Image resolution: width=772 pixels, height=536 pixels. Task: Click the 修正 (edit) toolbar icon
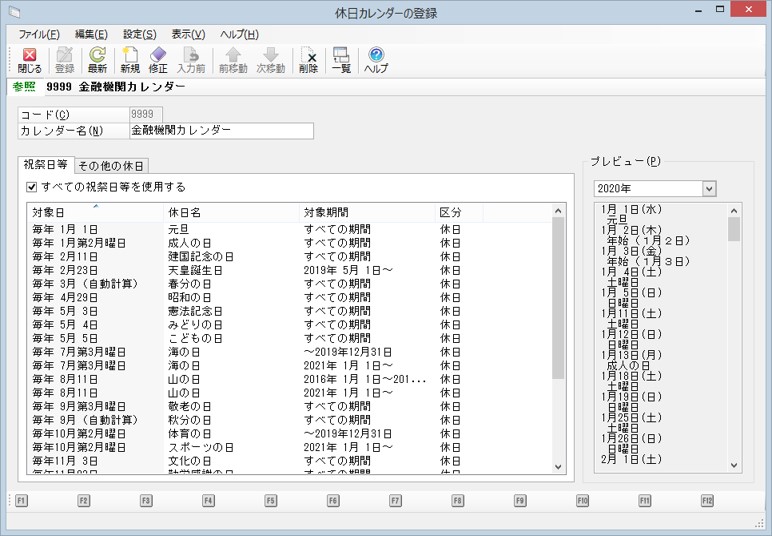pos(158,61)
